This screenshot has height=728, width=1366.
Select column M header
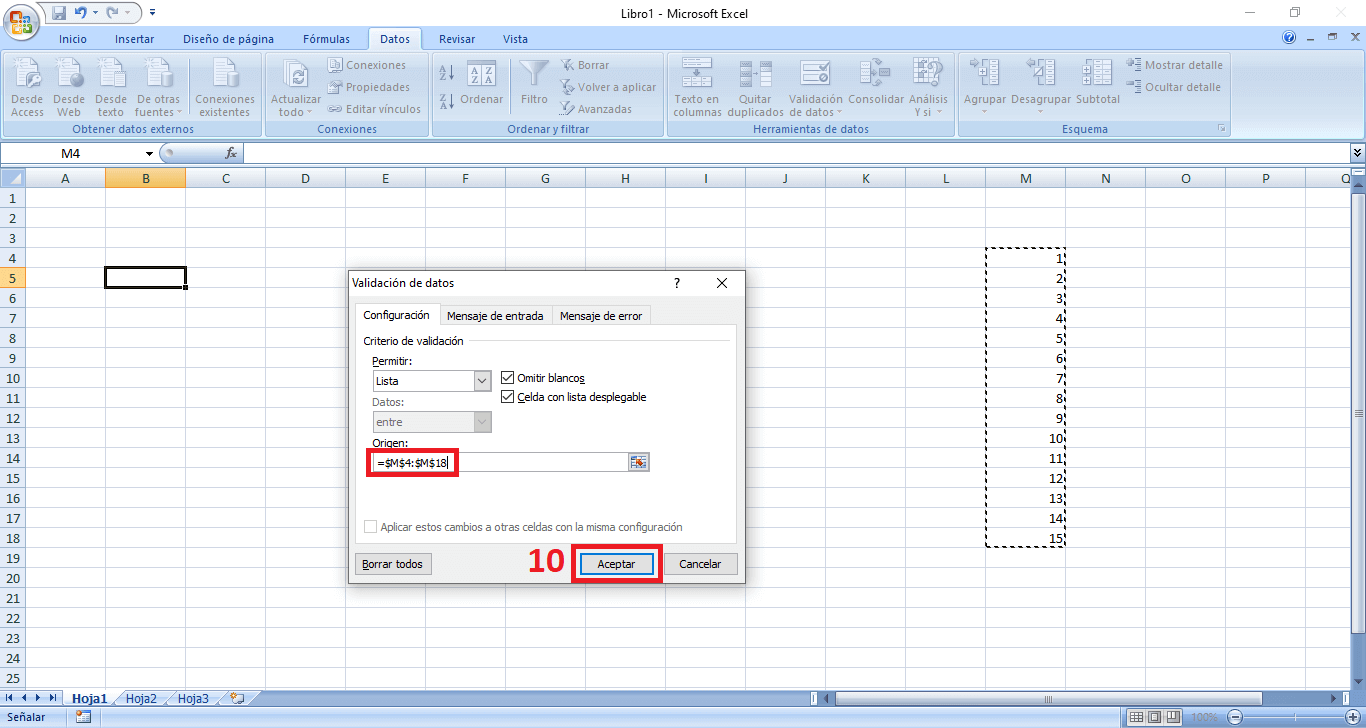pos(1026,178)
